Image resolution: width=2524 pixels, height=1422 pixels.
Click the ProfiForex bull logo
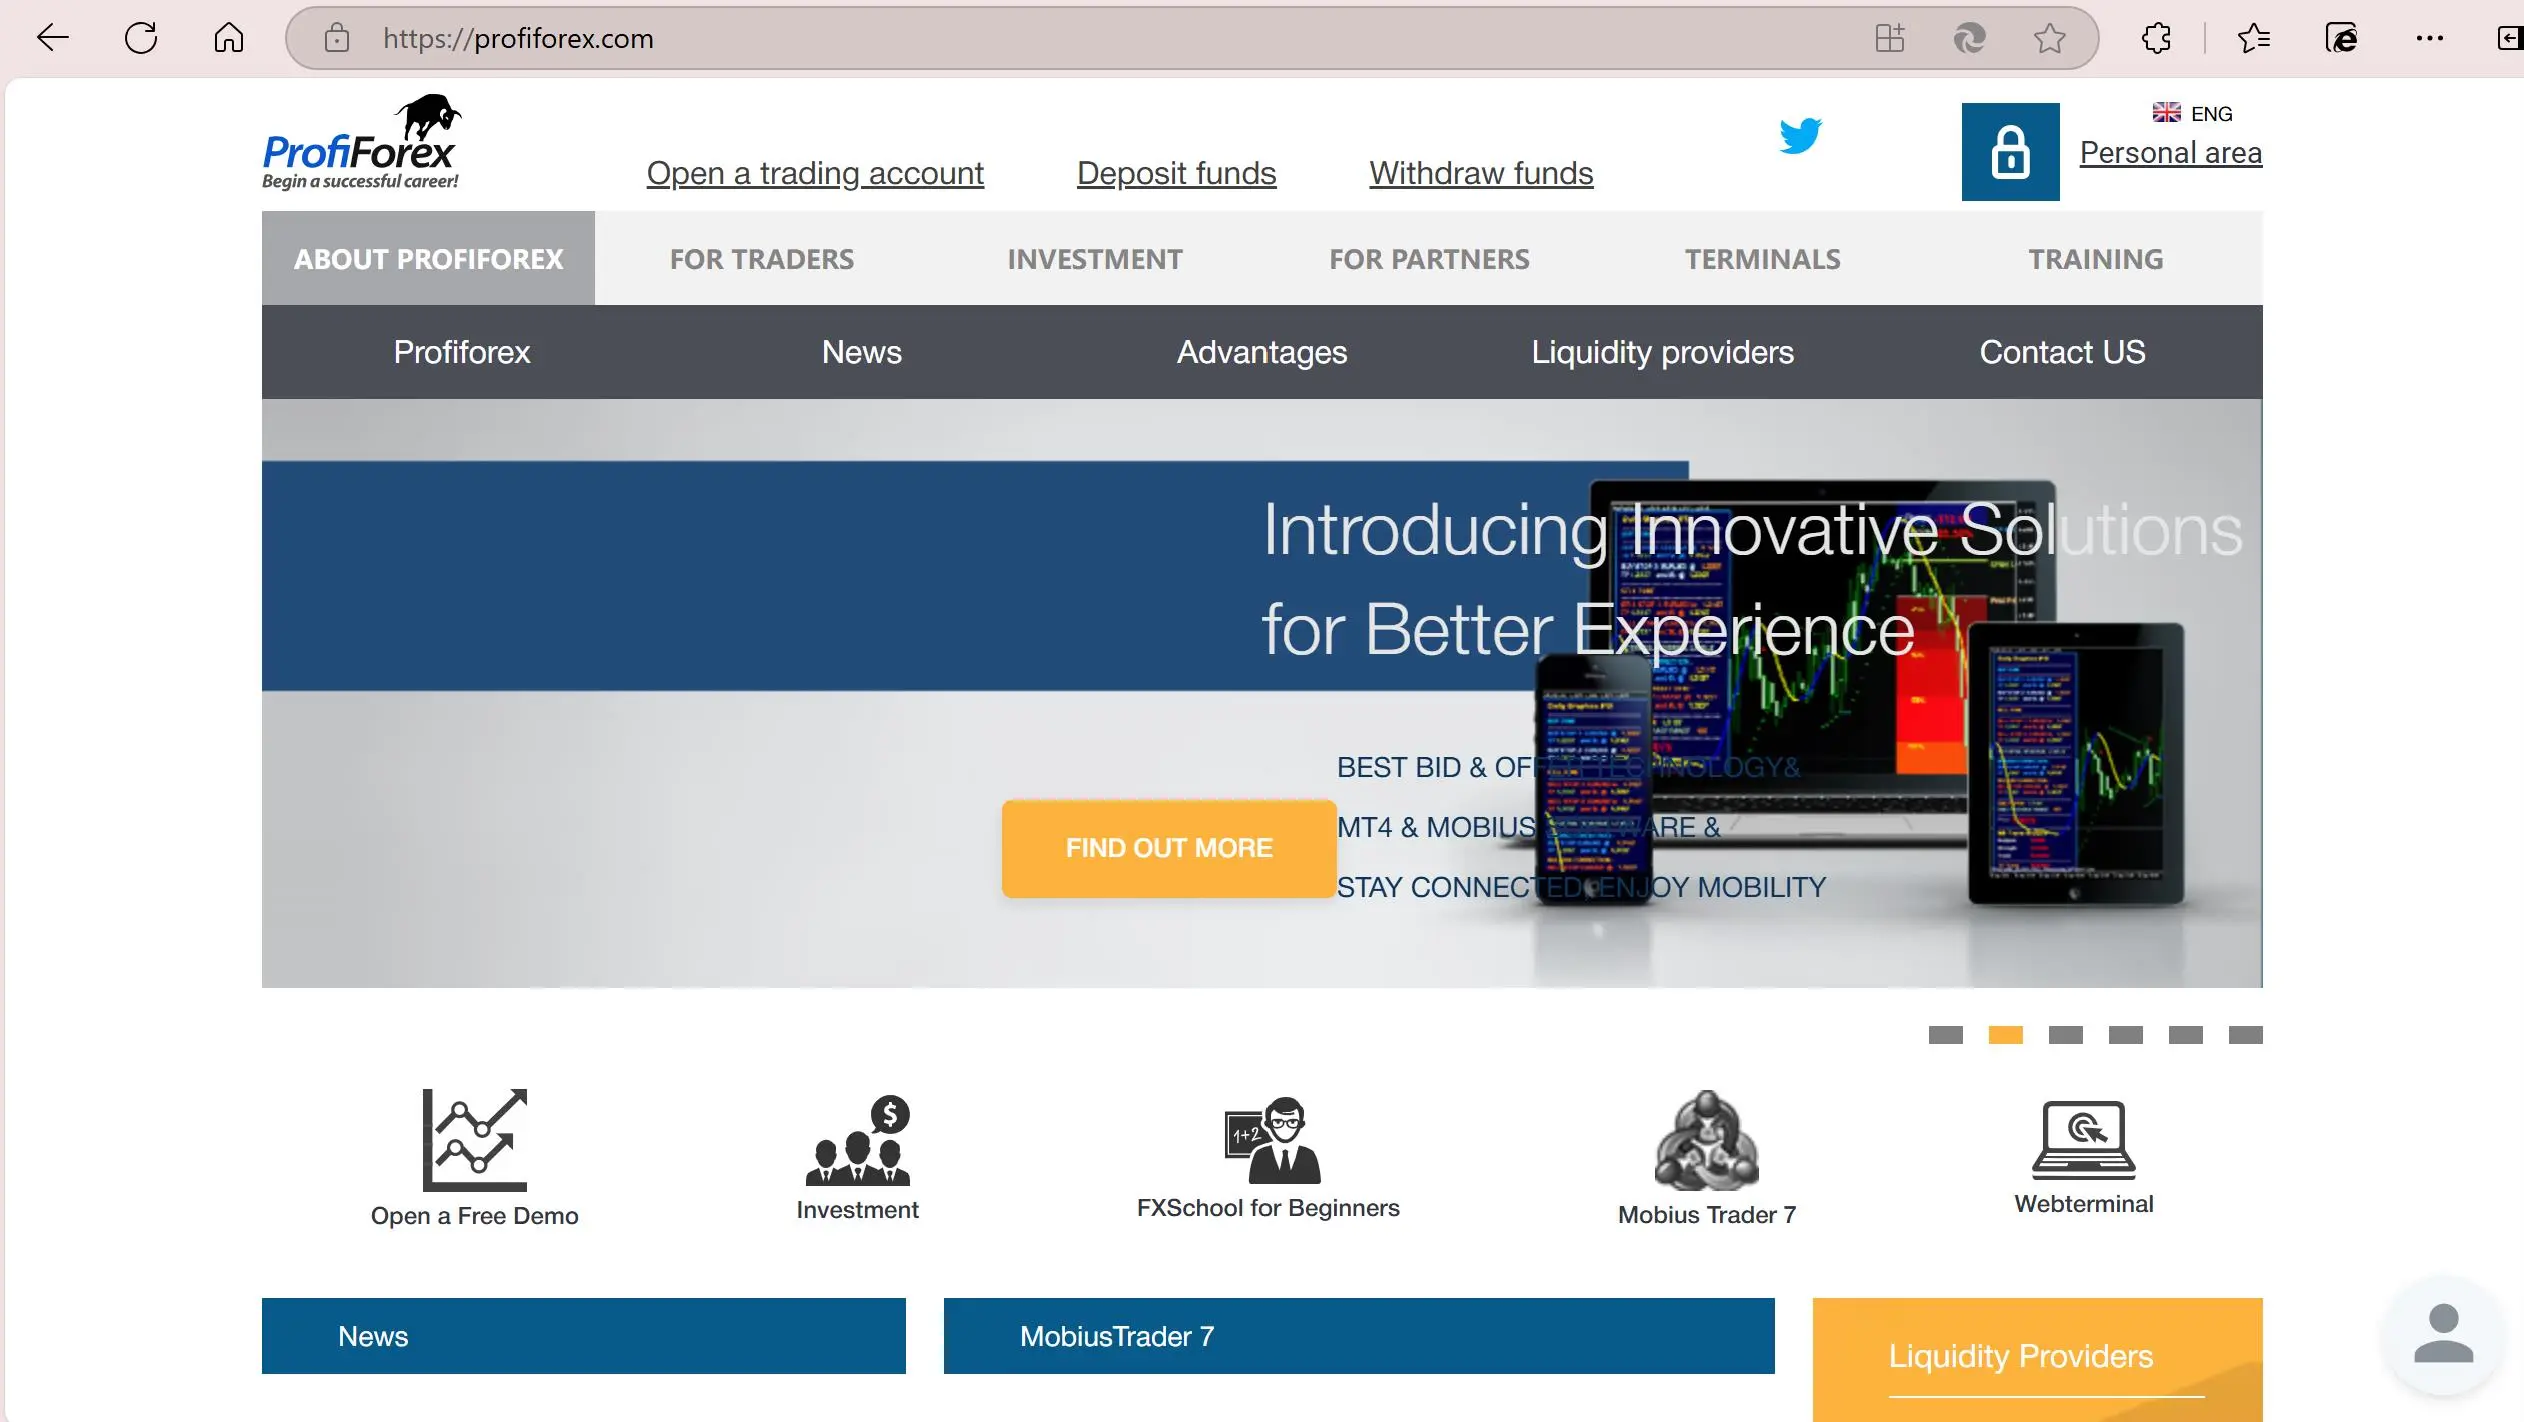click(x=361, y=142)
